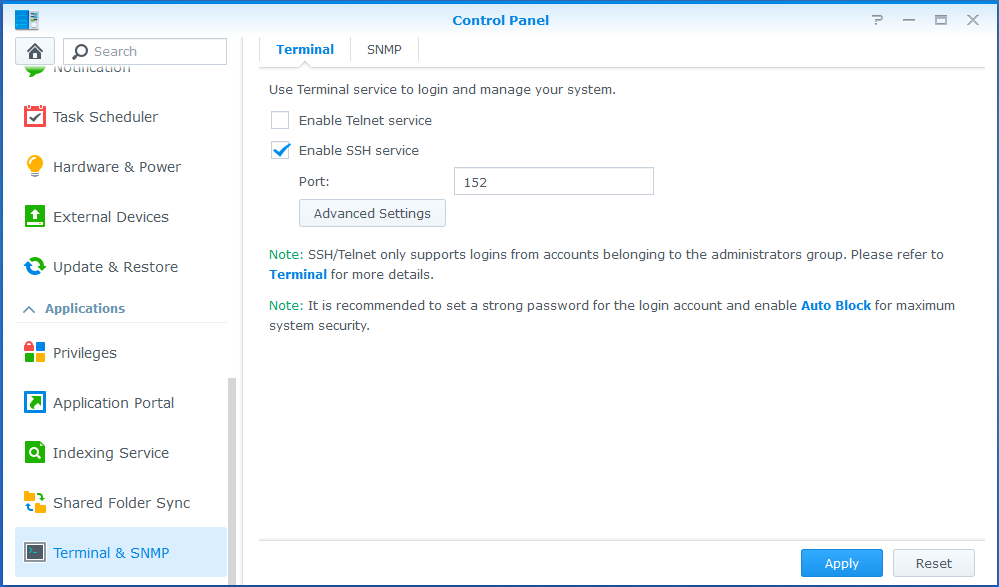This screenshot has height=587, width=999.
Task: Maximize the Control Panel window
Action: [941, 20]
